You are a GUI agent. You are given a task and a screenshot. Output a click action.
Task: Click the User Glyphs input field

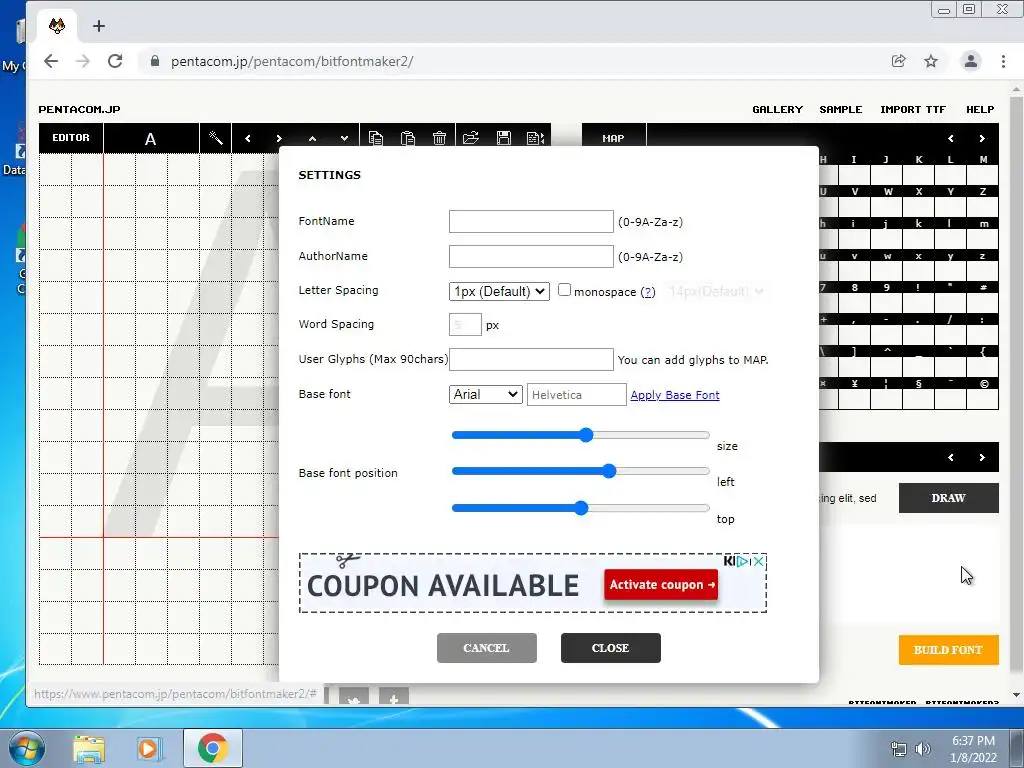point(531,359)
